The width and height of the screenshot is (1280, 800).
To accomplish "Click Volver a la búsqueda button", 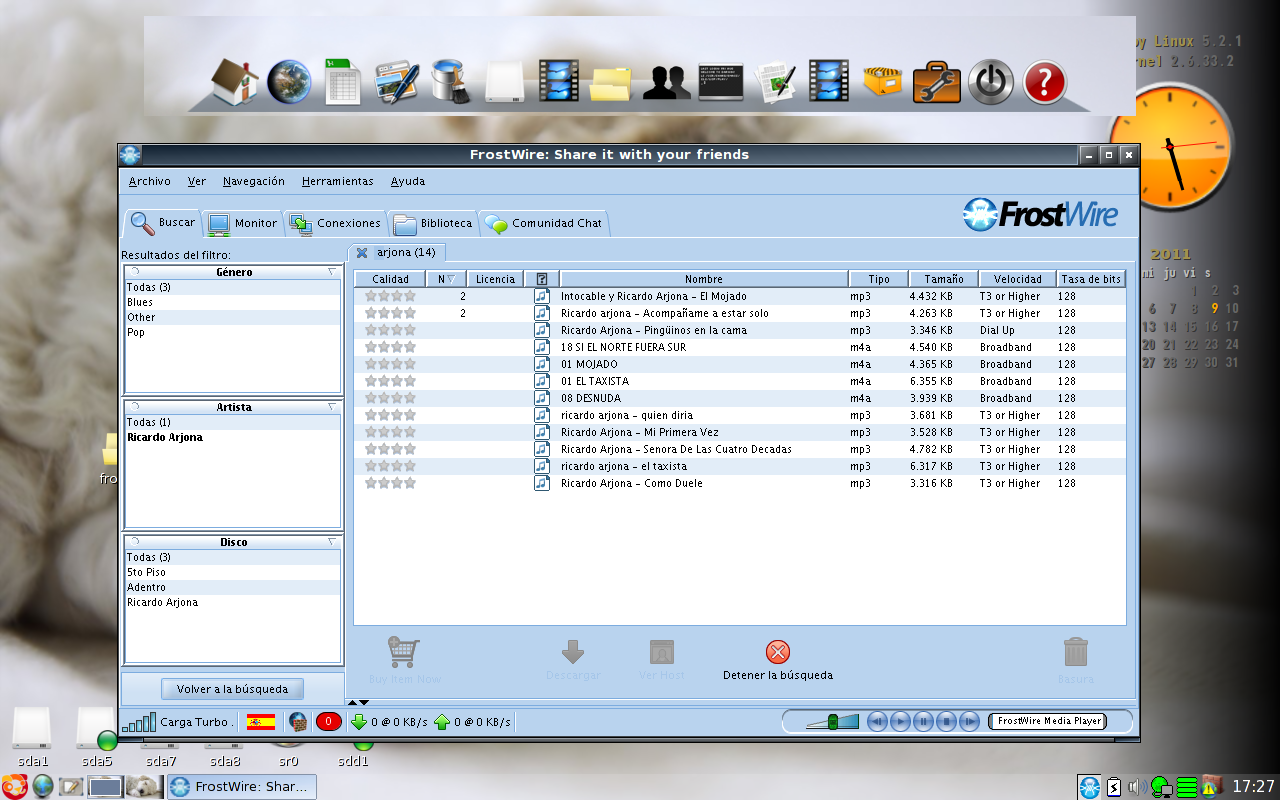I will pos(232,689).
